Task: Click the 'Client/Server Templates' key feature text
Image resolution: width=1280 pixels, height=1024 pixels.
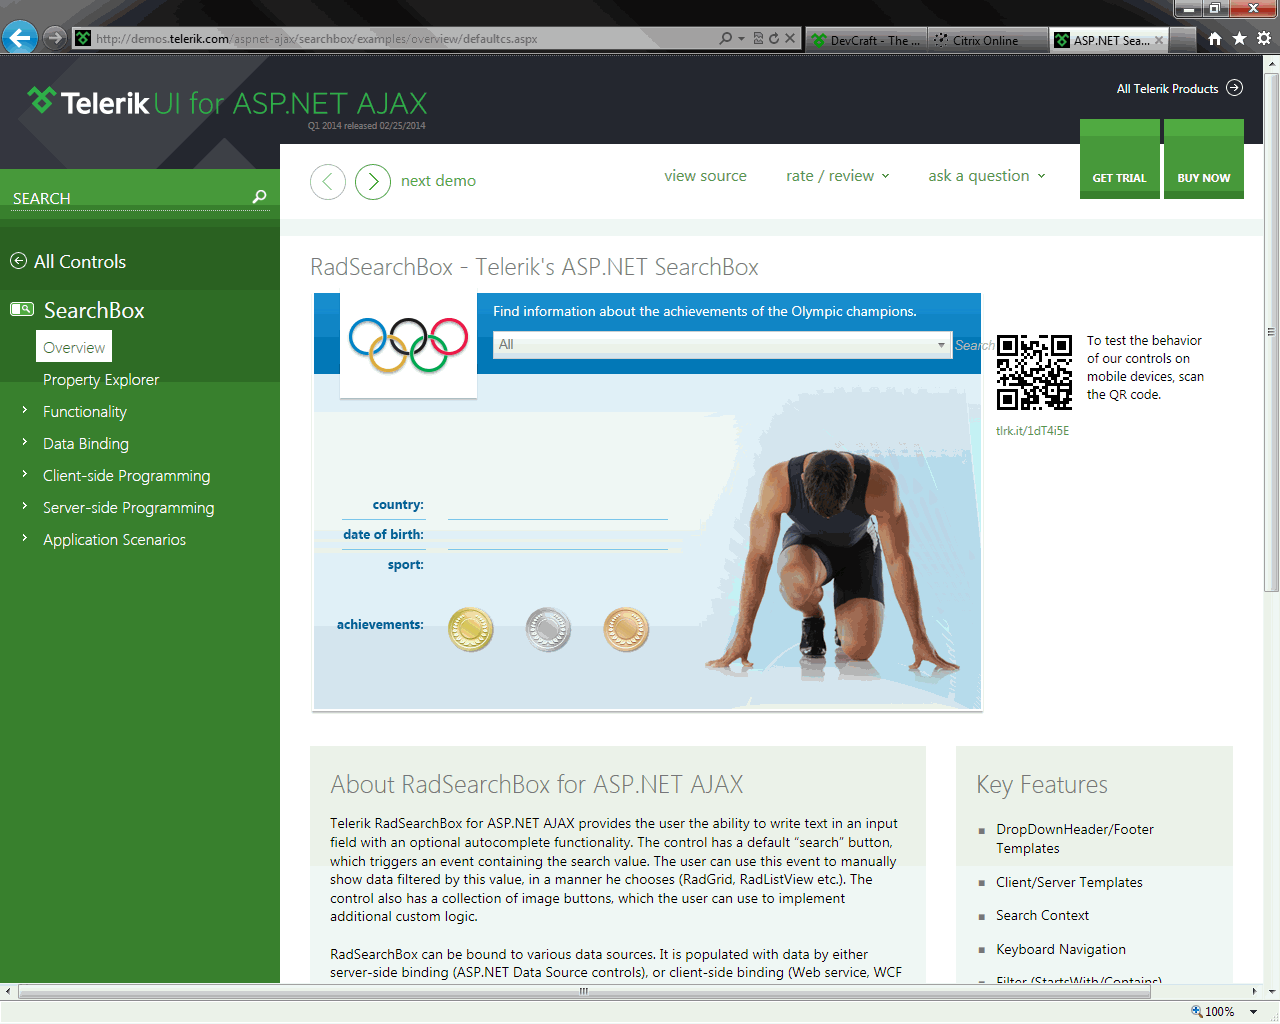Action: point(1069,882)
